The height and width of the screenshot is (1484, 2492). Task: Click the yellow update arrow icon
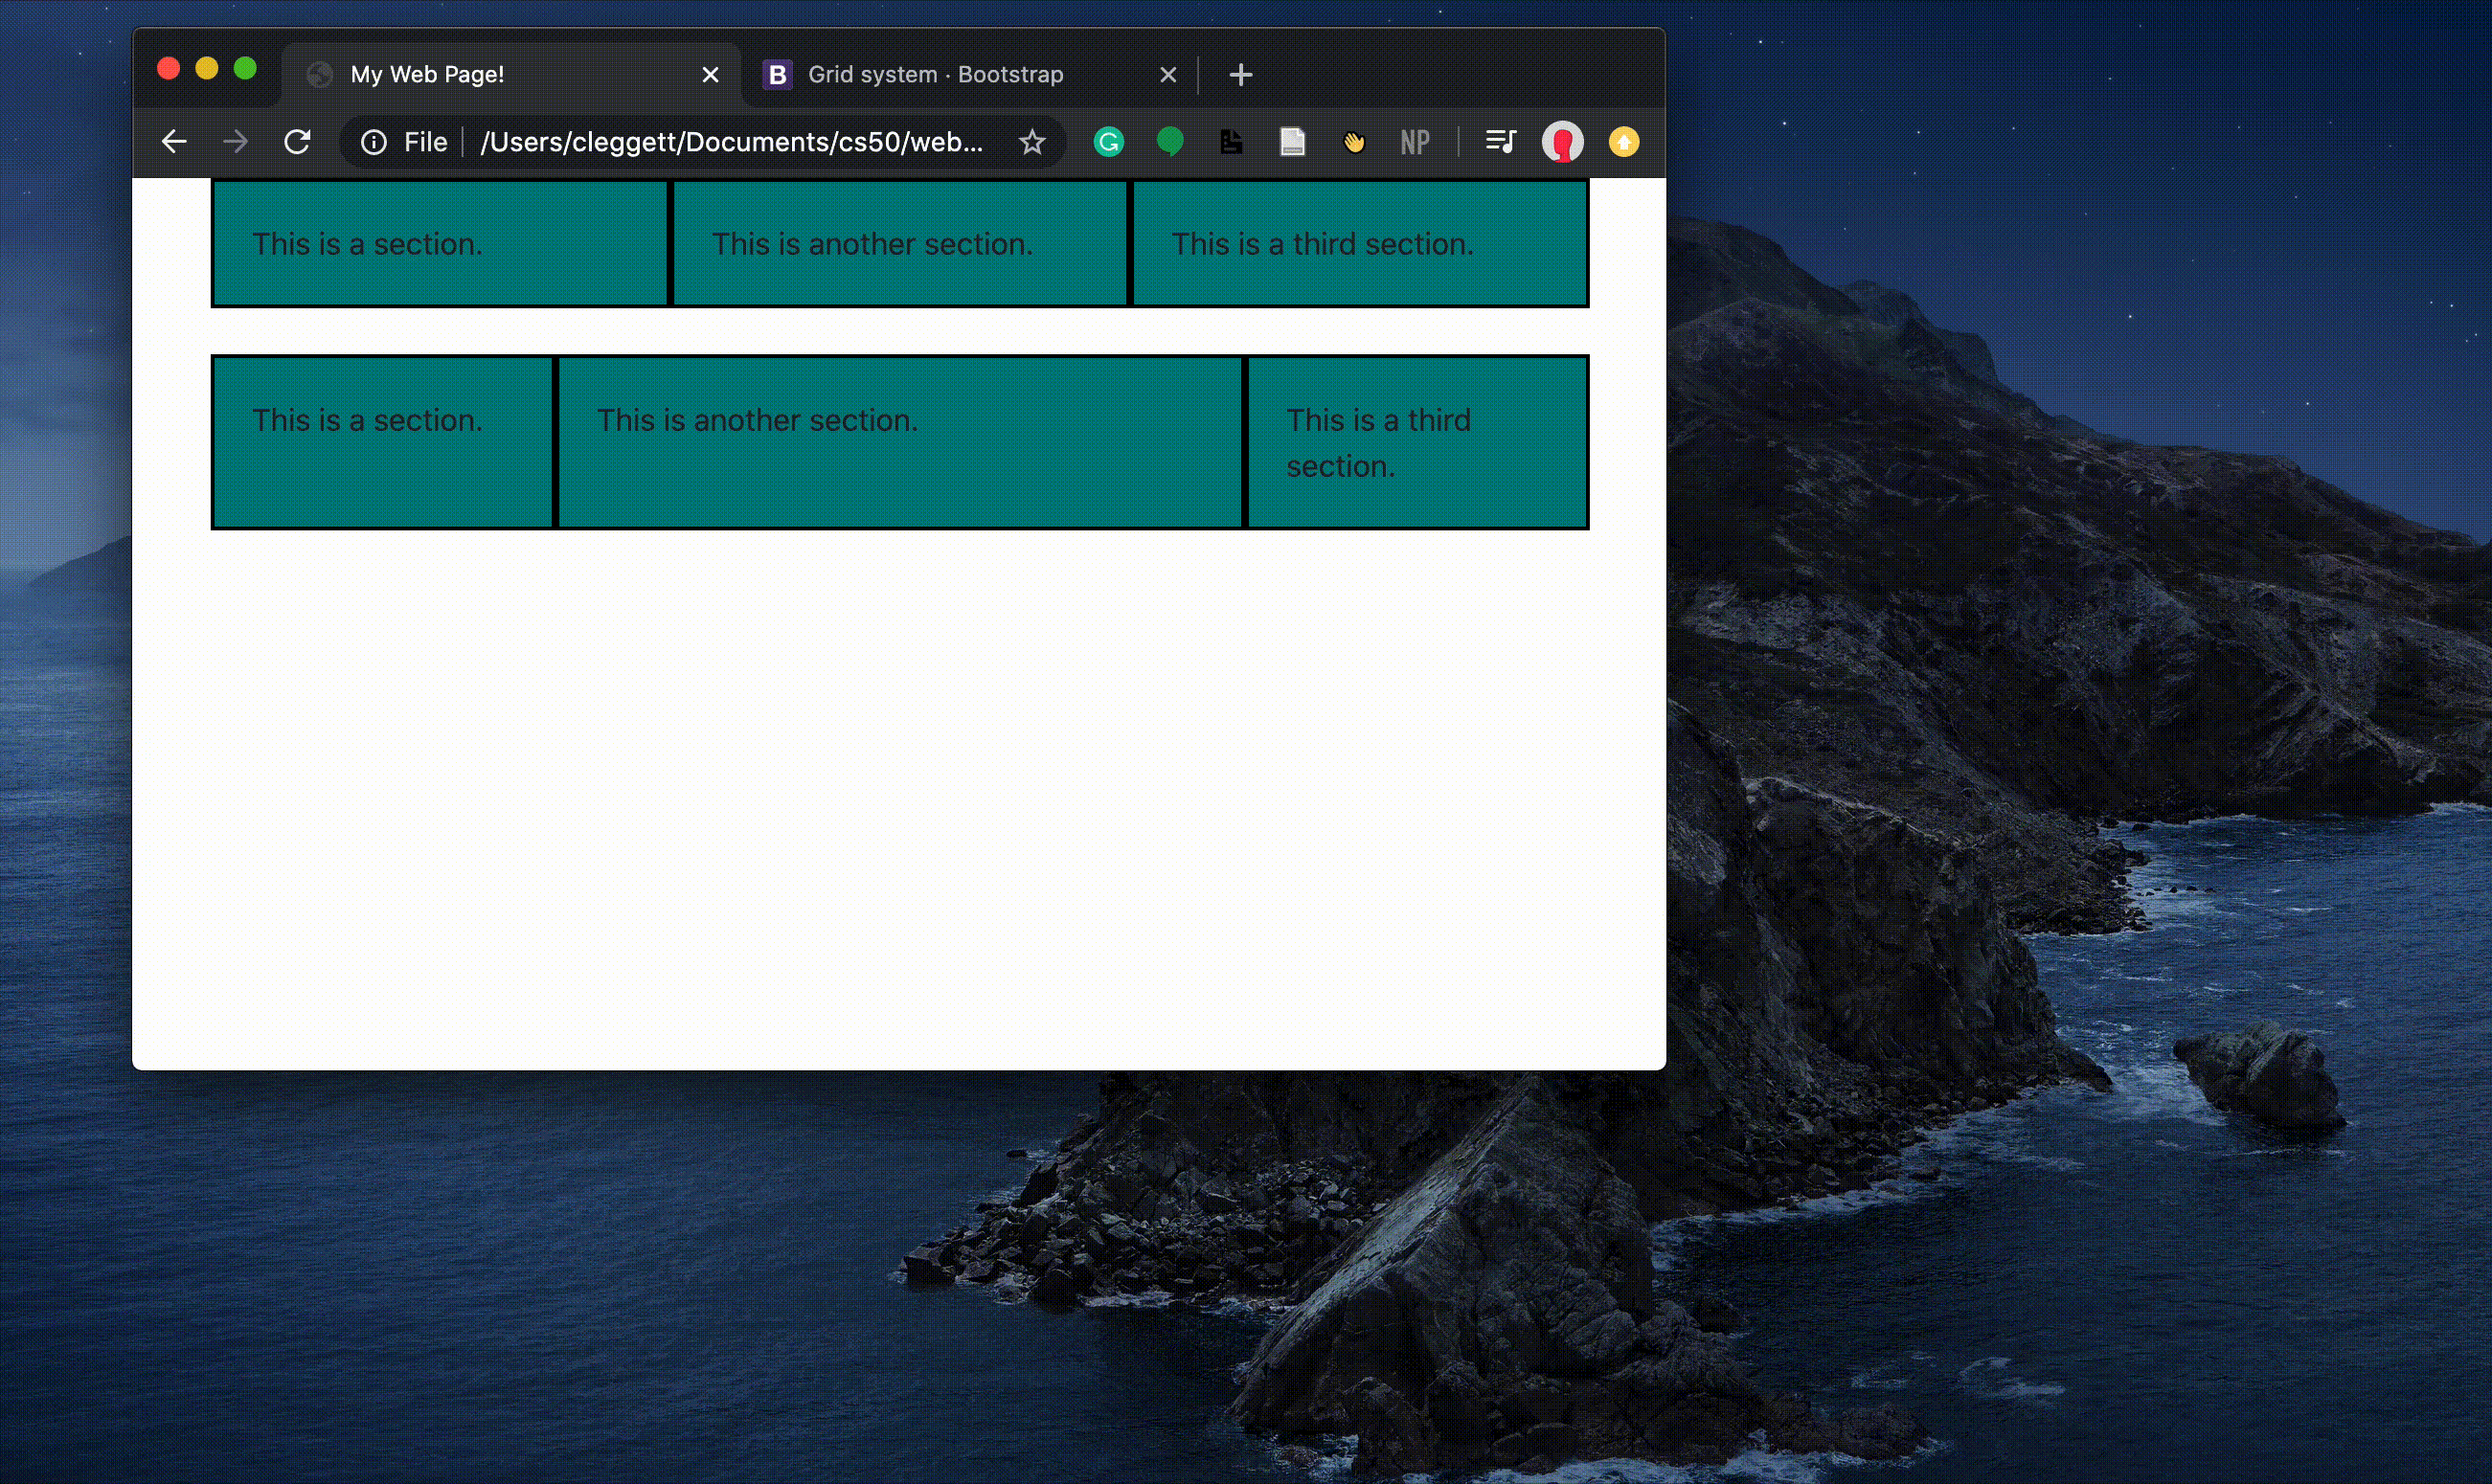pyautogui.click(x=1623, y=142)
